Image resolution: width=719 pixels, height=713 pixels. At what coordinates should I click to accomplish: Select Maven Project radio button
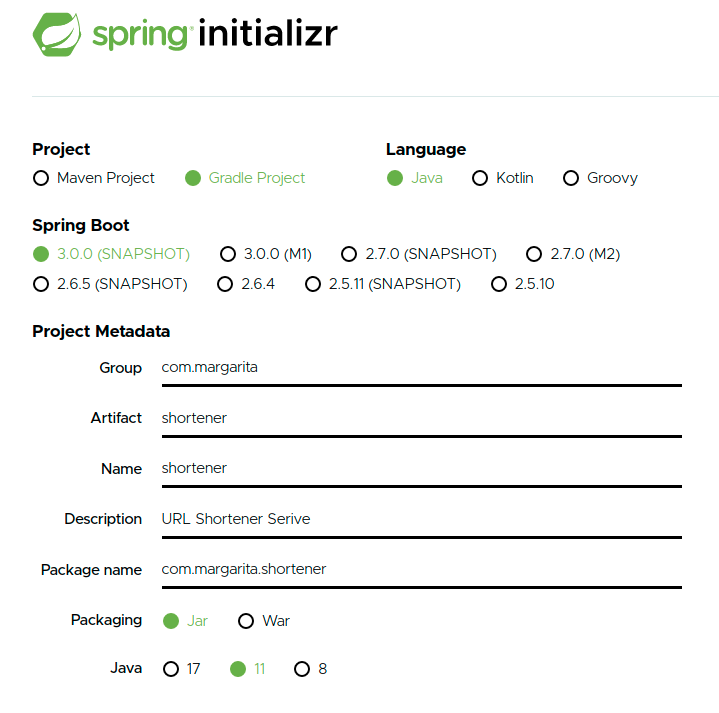click(41, 179)
